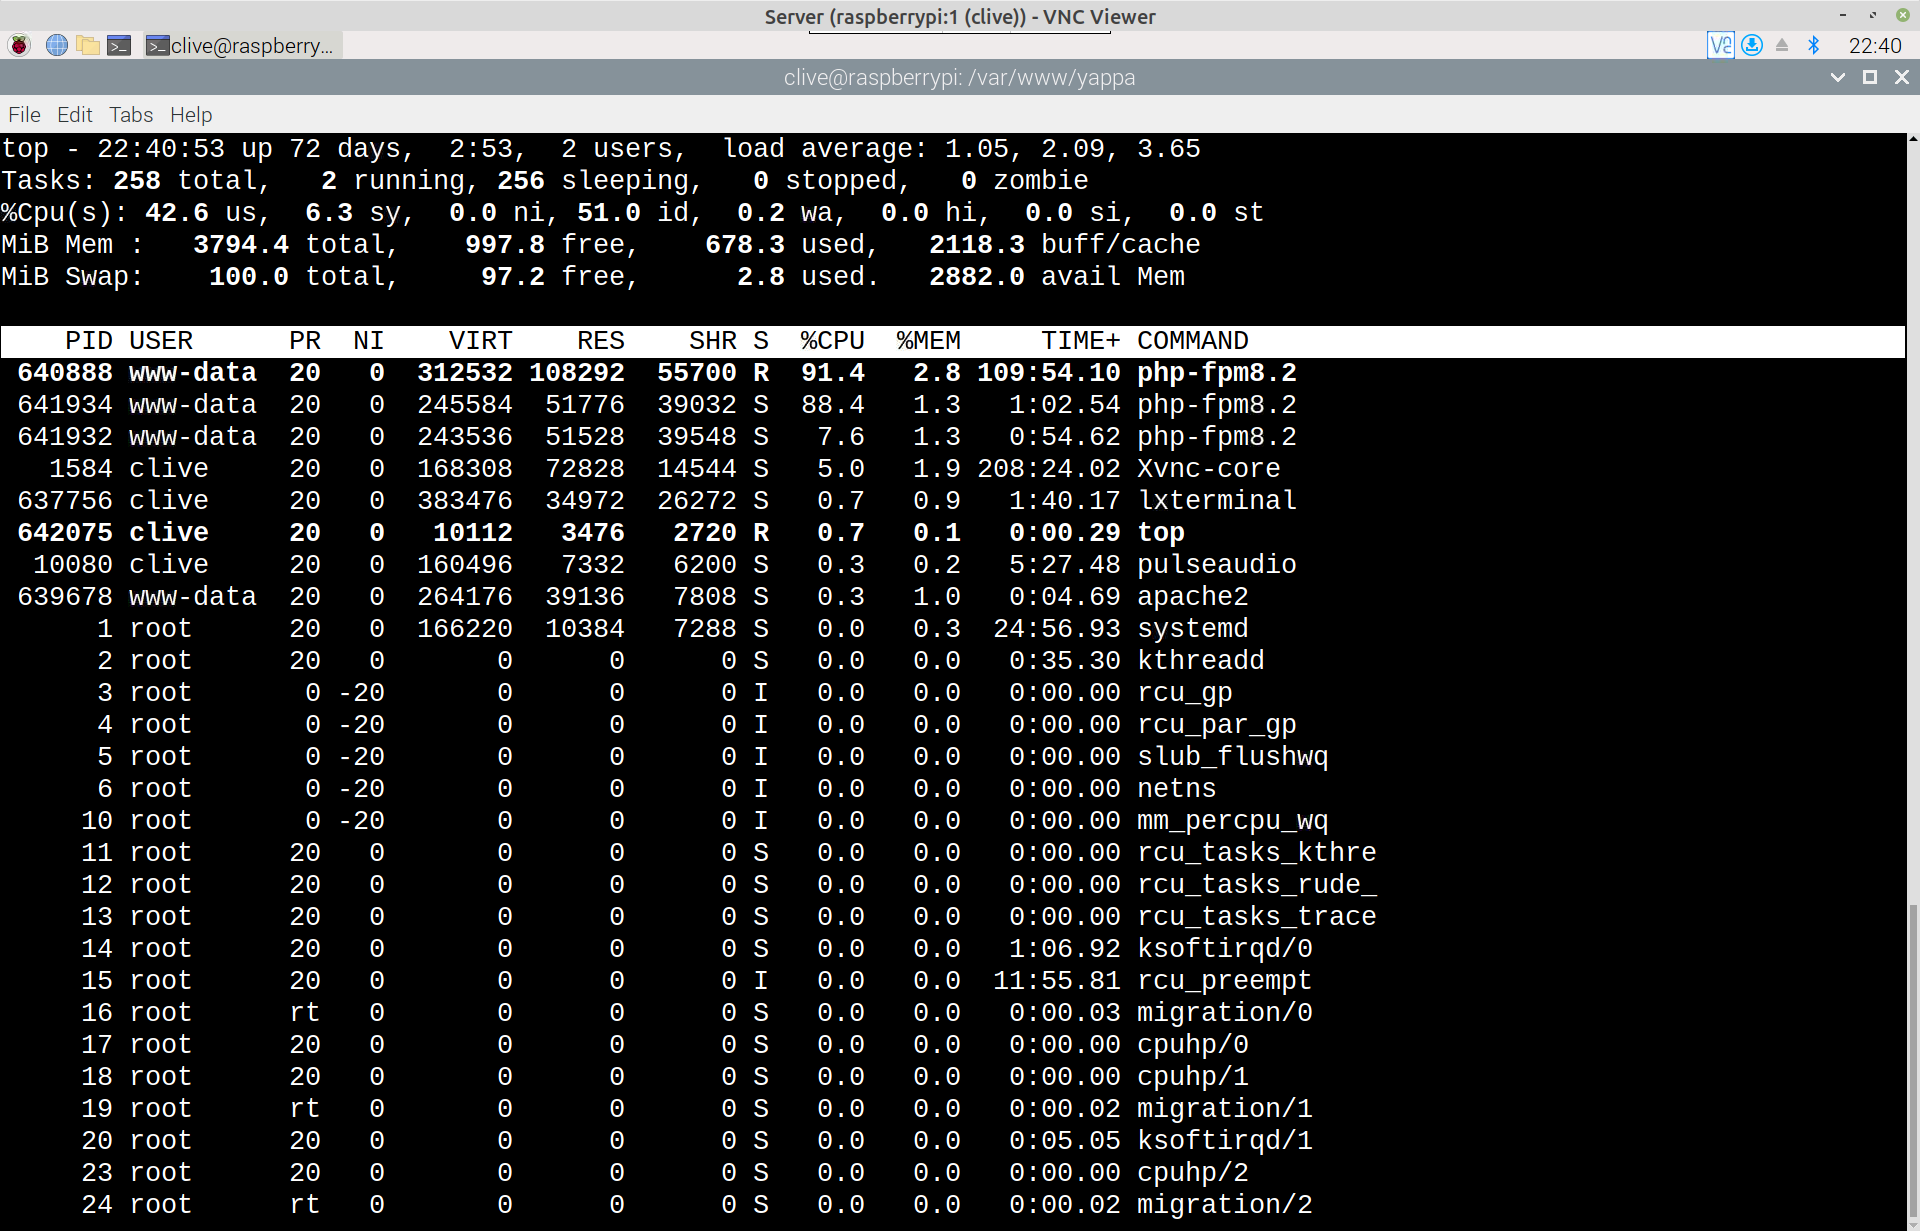Image resolution: width=1920 pixels, height=1231 pixels.
Task: Maximize the lxterminal window
Action: pos(1870,77)
